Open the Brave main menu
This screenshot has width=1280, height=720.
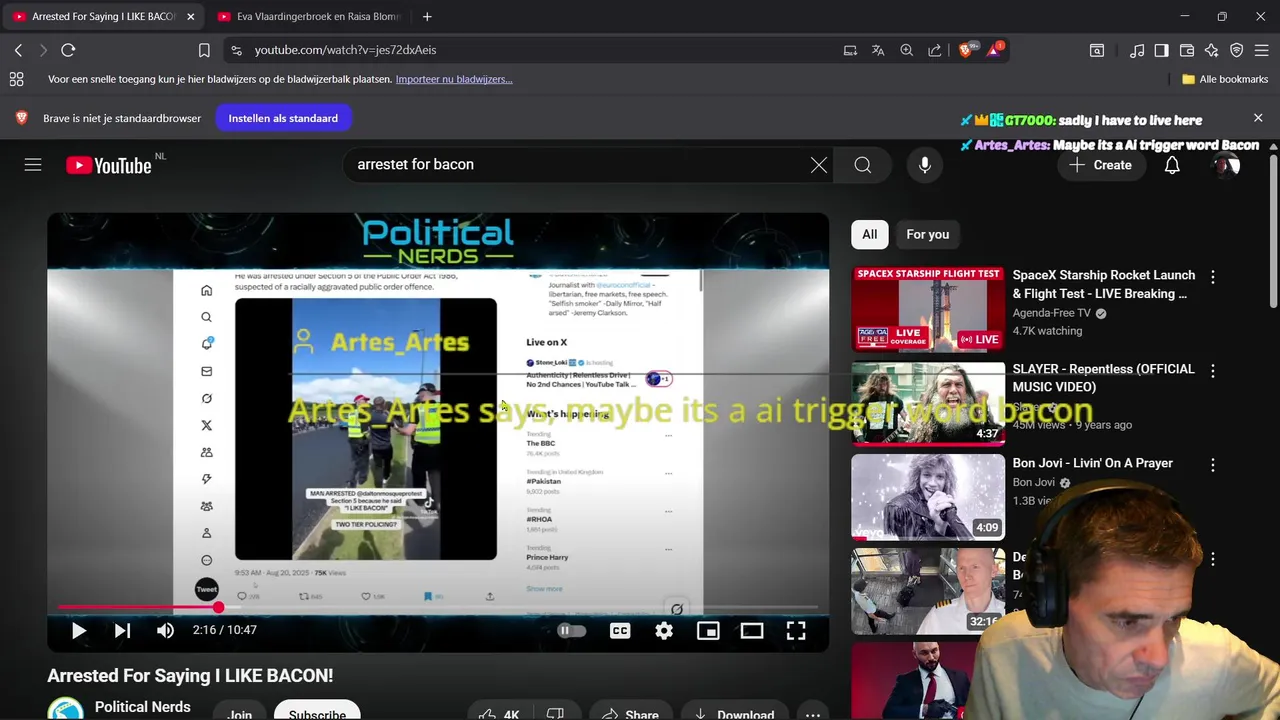1262,50
